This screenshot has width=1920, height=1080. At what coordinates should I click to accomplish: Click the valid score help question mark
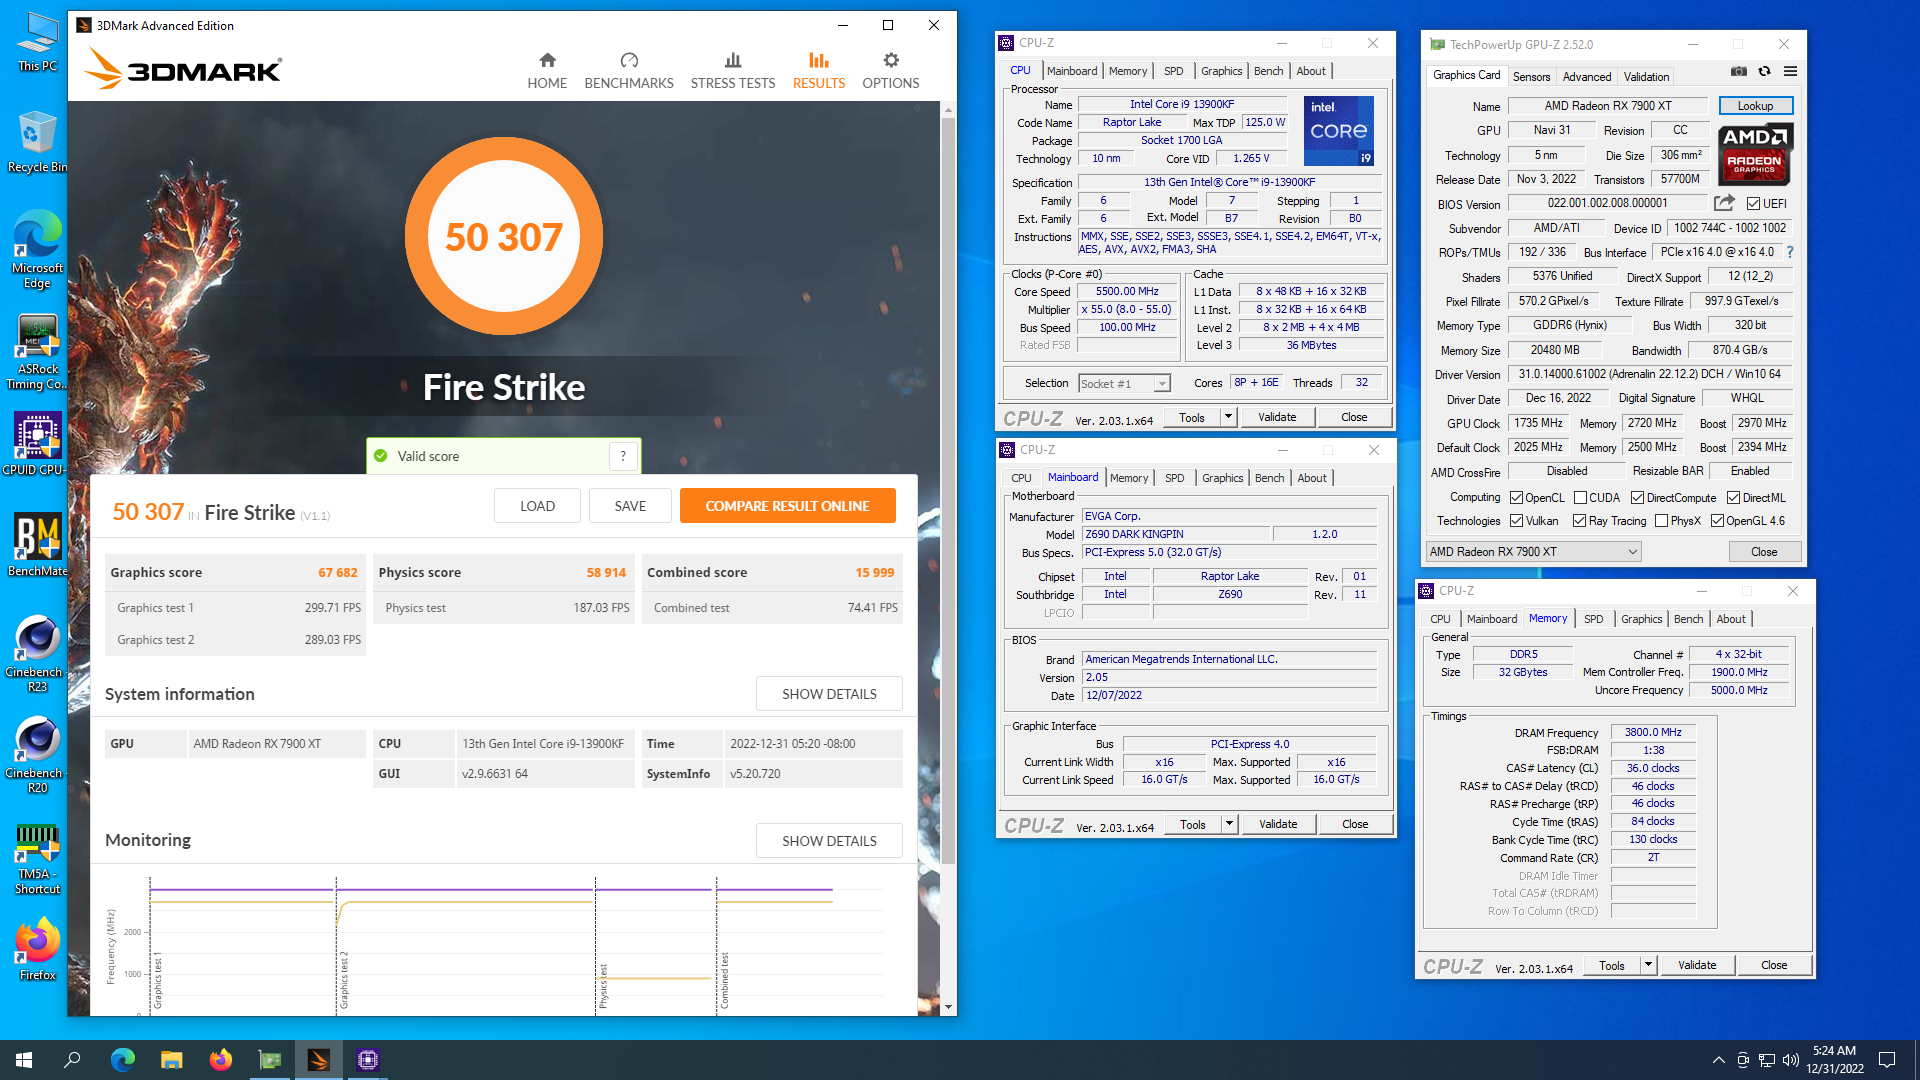click(623, 456)
